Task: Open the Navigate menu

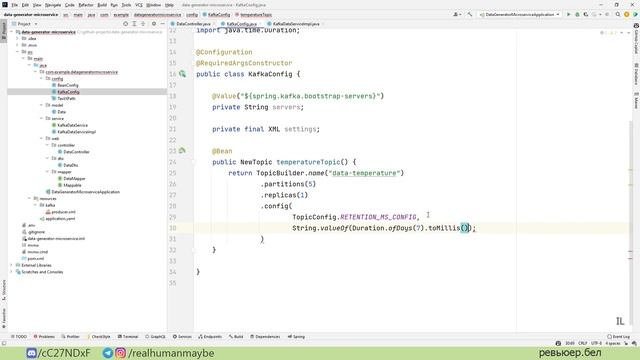Action: pos(53,5)
